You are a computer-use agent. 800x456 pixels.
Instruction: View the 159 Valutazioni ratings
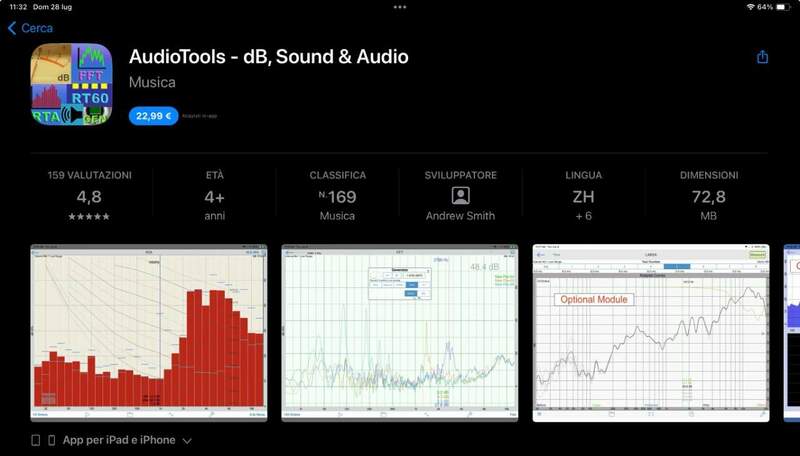(89, 175)
